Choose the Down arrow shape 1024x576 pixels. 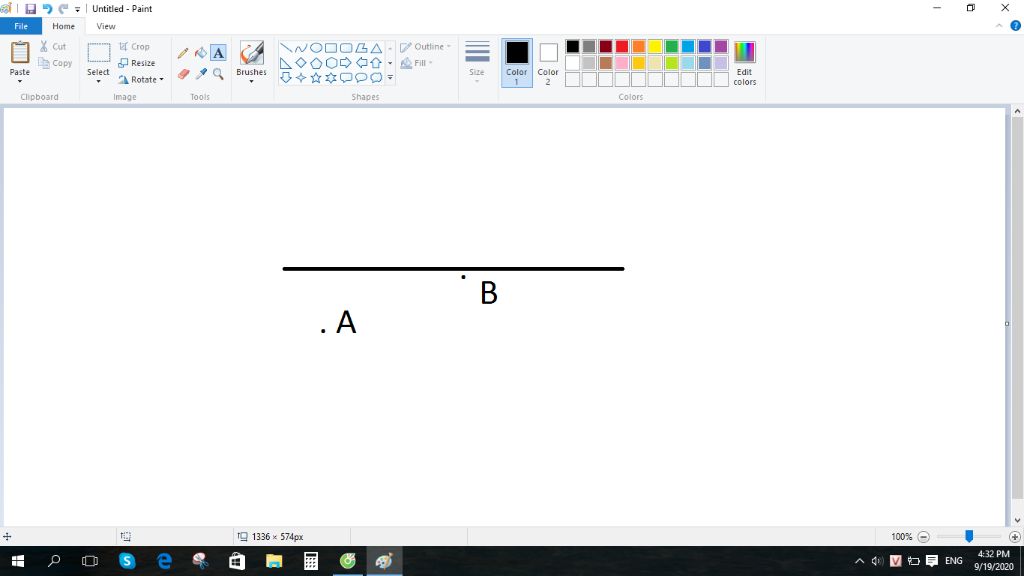coord(285,78)
